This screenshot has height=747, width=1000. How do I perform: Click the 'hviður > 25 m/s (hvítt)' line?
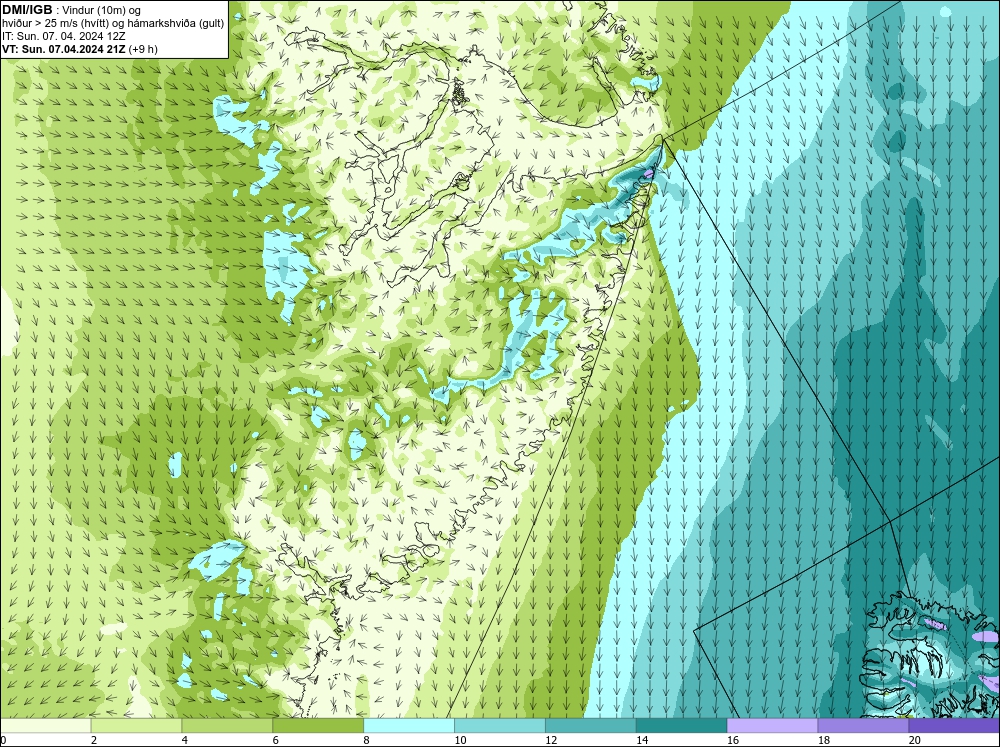(55, 24)
